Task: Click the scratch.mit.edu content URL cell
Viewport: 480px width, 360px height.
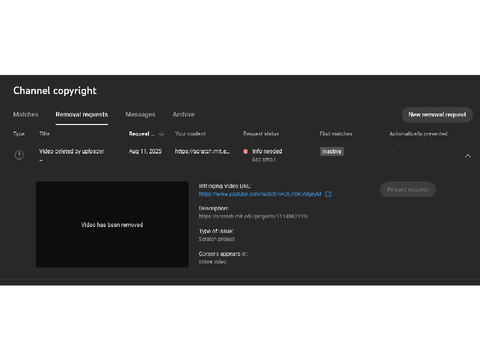Action: tap(202, 151)
